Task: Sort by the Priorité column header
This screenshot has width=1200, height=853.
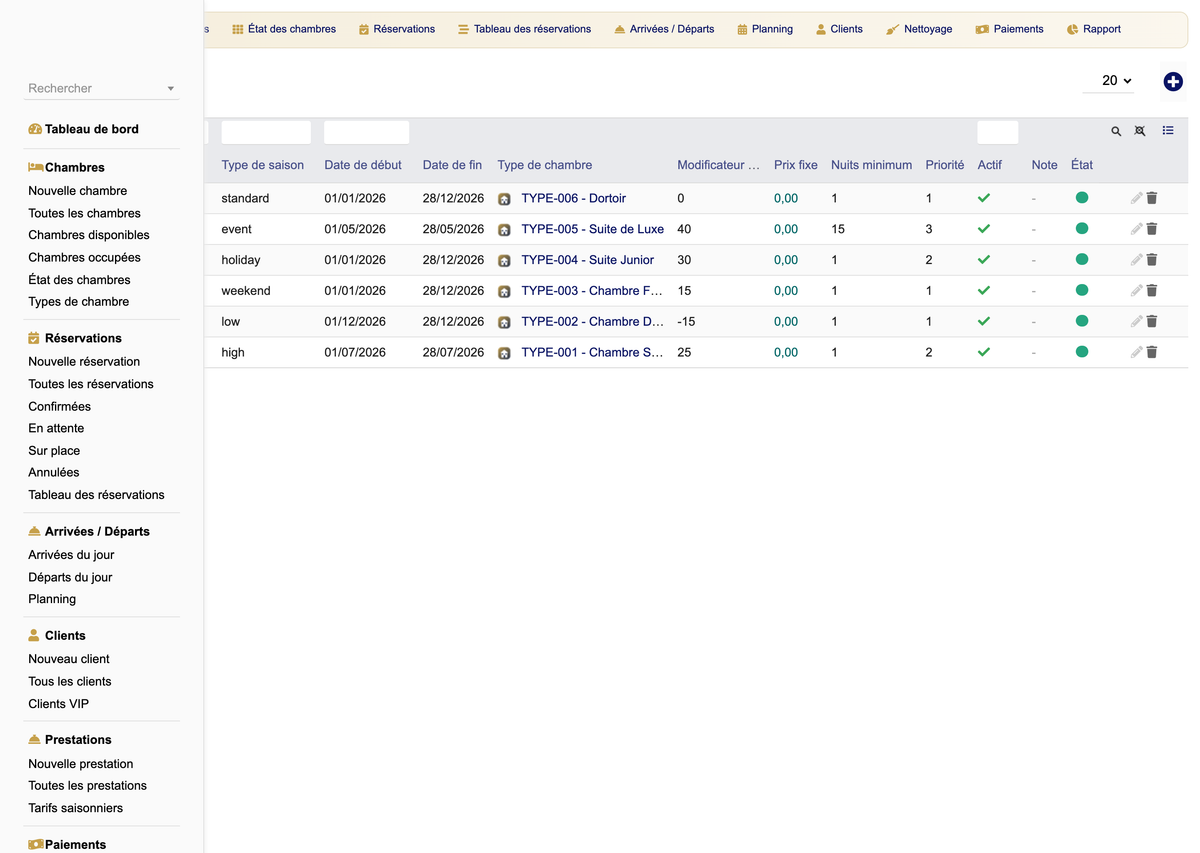Action: pyautogui.click(x=945, y=165)
